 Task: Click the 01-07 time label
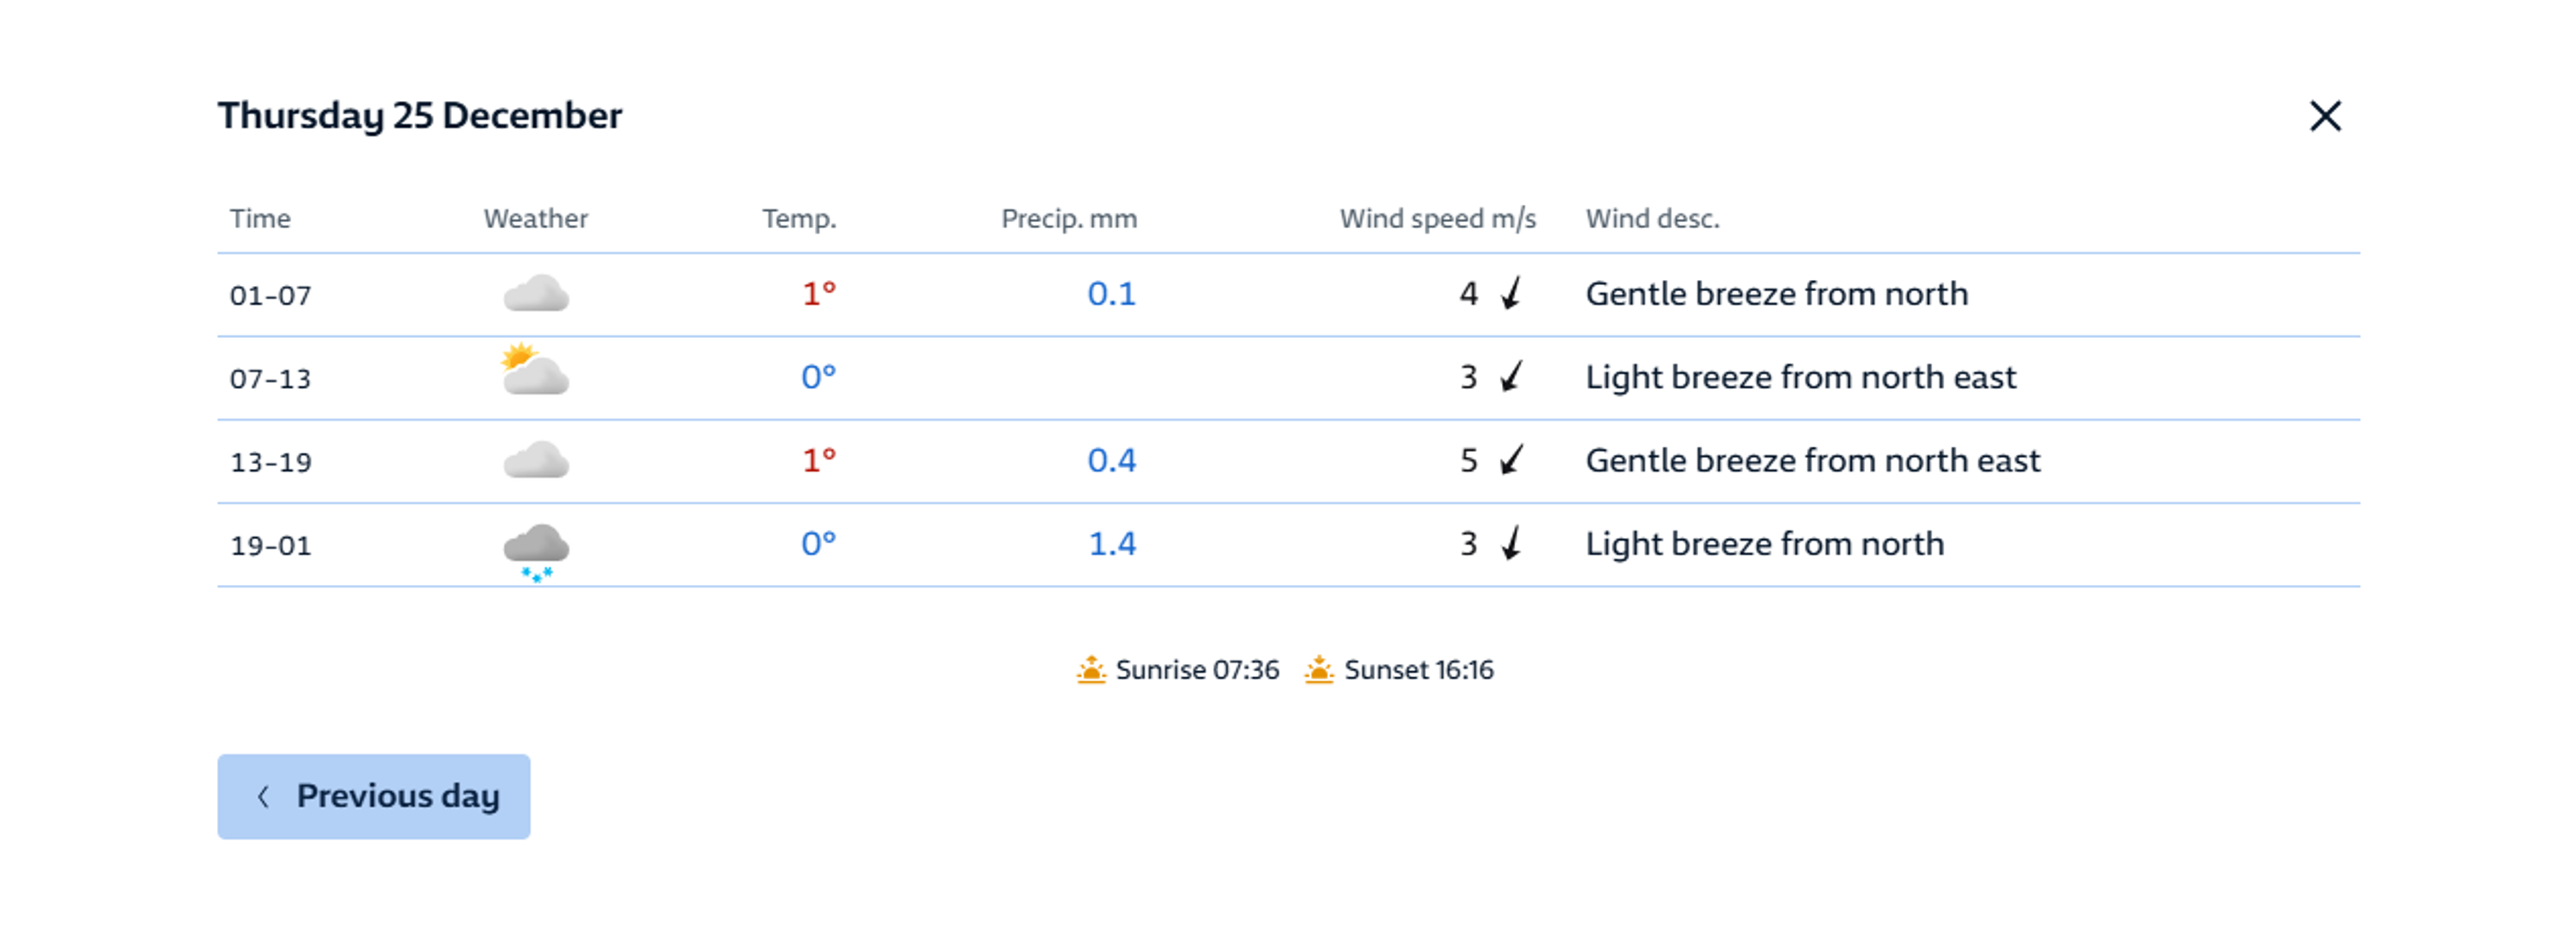coord(271,296)
